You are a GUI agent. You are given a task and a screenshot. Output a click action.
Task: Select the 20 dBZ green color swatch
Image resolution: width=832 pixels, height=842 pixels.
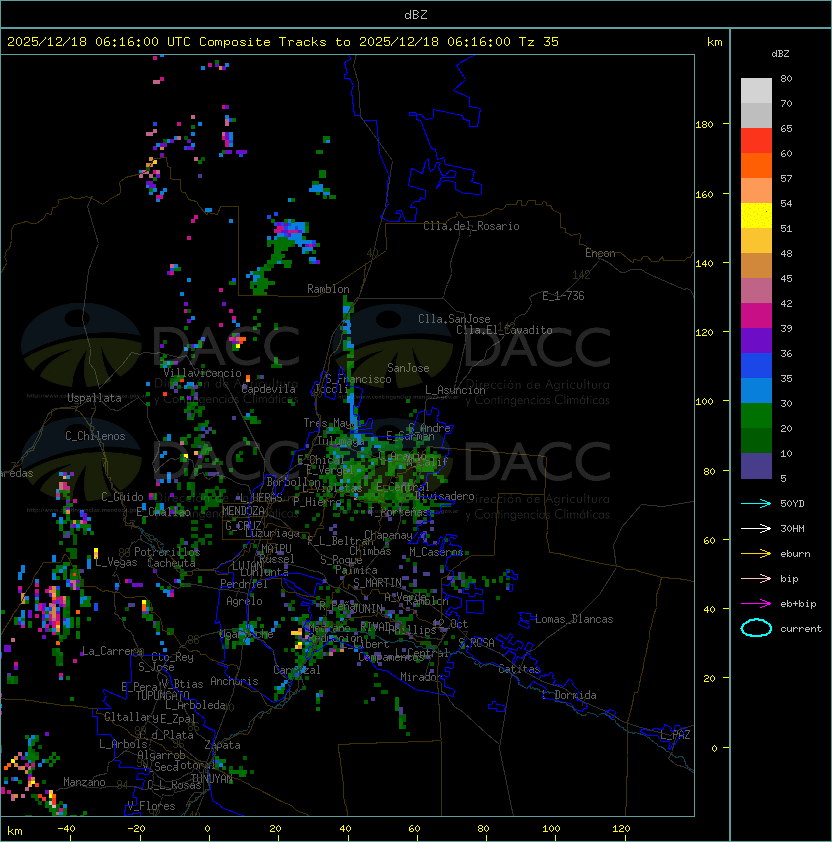point(756,416)
